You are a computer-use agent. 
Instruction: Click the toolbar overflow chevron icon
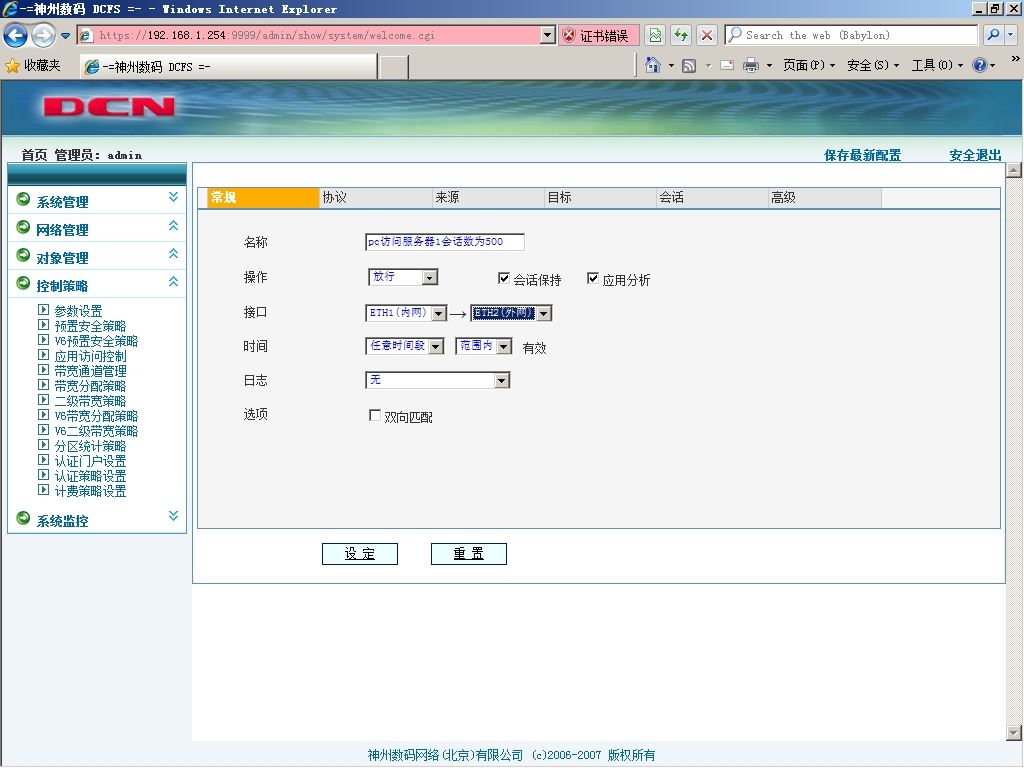[x=1016, y=58]
